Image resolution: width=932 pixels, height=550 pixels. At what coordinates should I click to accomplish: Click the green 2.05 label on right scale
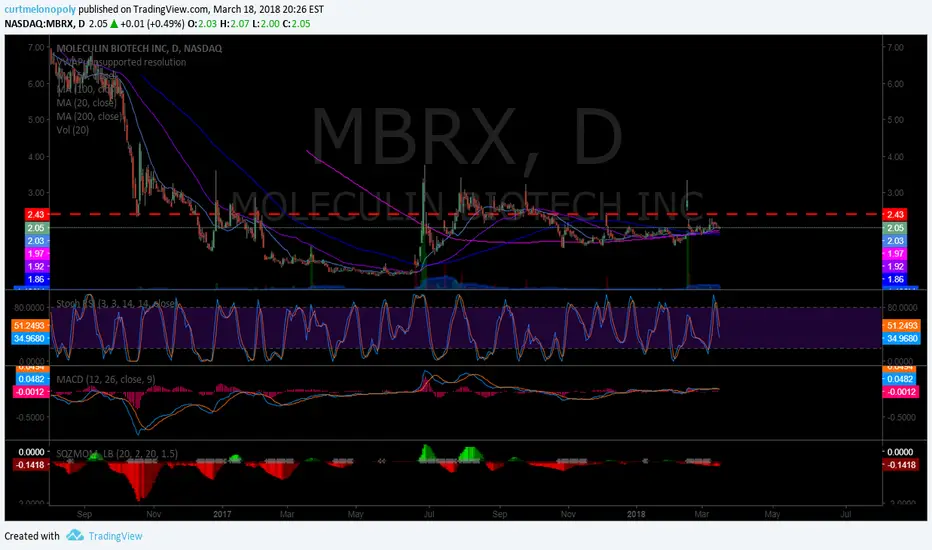coord(895,228)
